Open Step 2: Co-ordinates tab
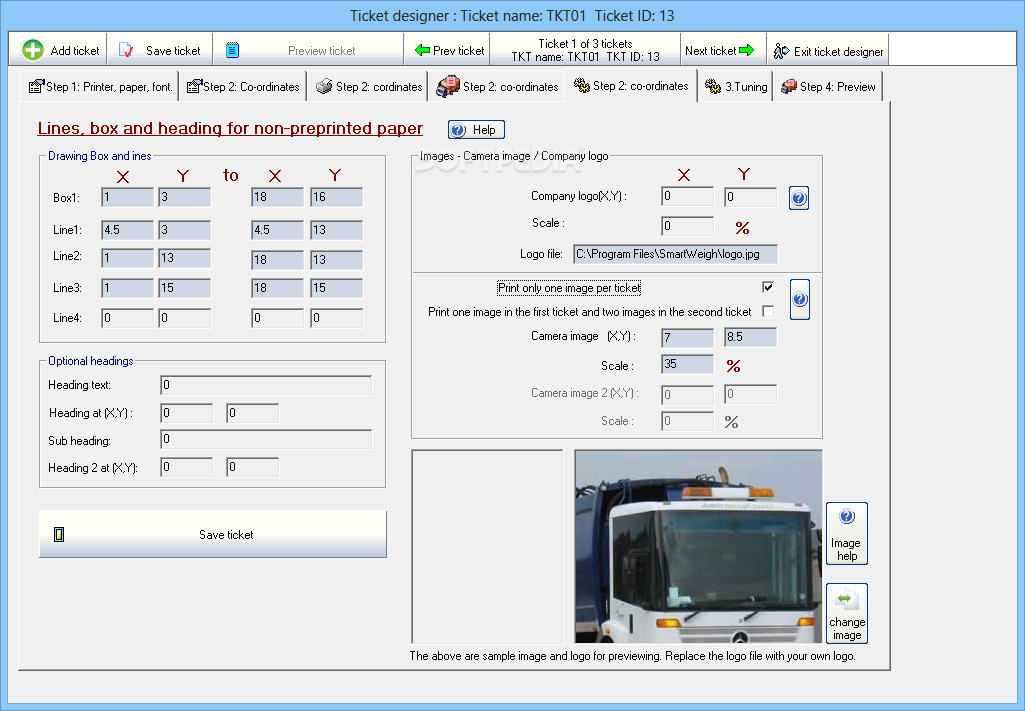Screen dimensions: 1025x711 tap(243, 86)
